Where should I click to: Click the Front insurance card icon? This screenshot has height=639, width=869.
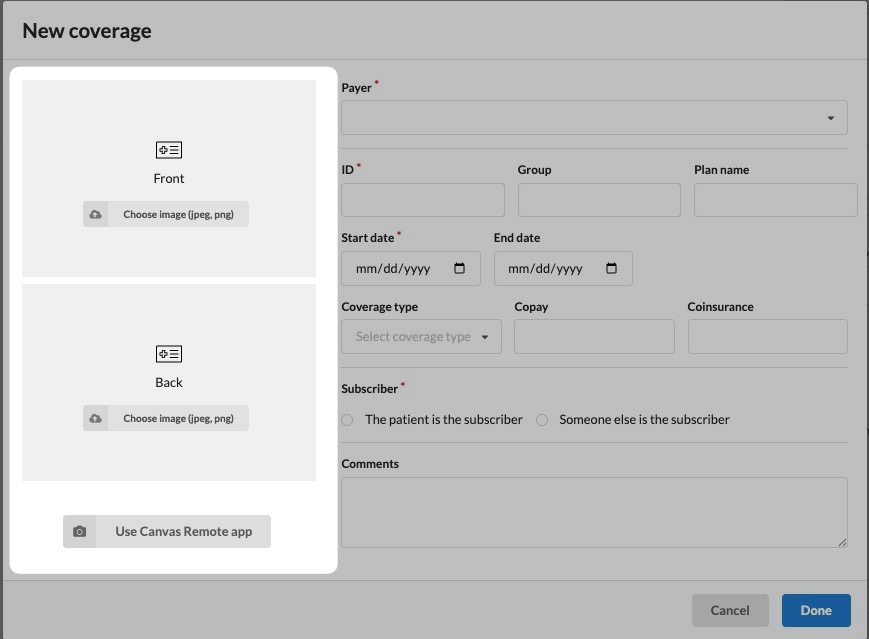pos(169,150)
